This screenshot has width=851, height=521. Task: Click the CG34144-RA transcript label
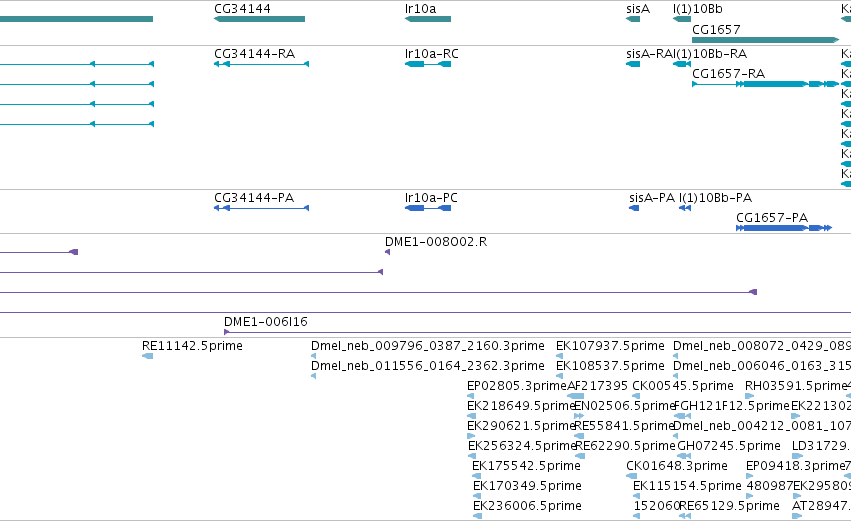point(255,54)
